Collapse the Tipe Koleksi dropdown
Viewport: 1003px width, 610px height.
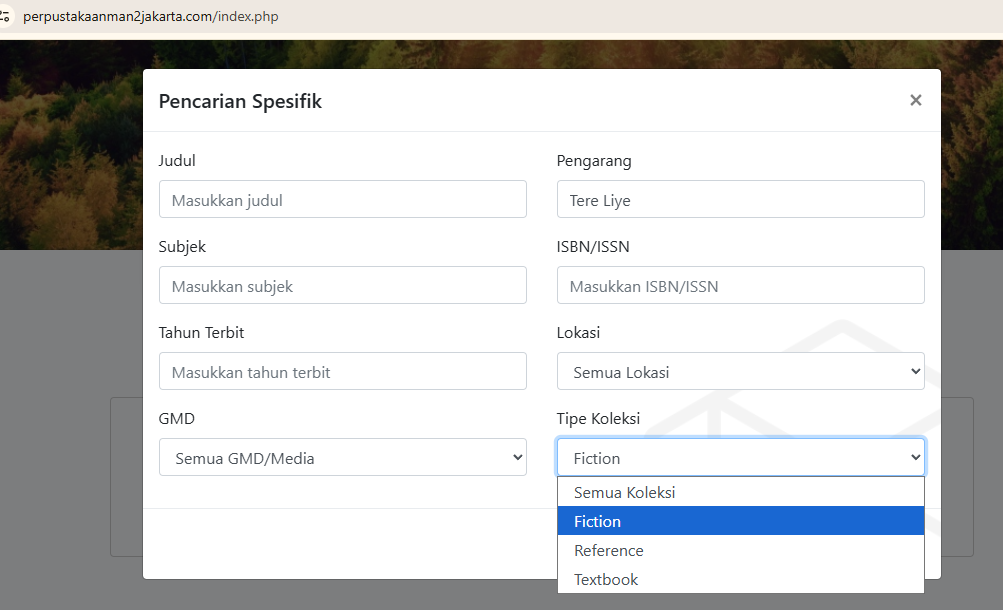740,457
